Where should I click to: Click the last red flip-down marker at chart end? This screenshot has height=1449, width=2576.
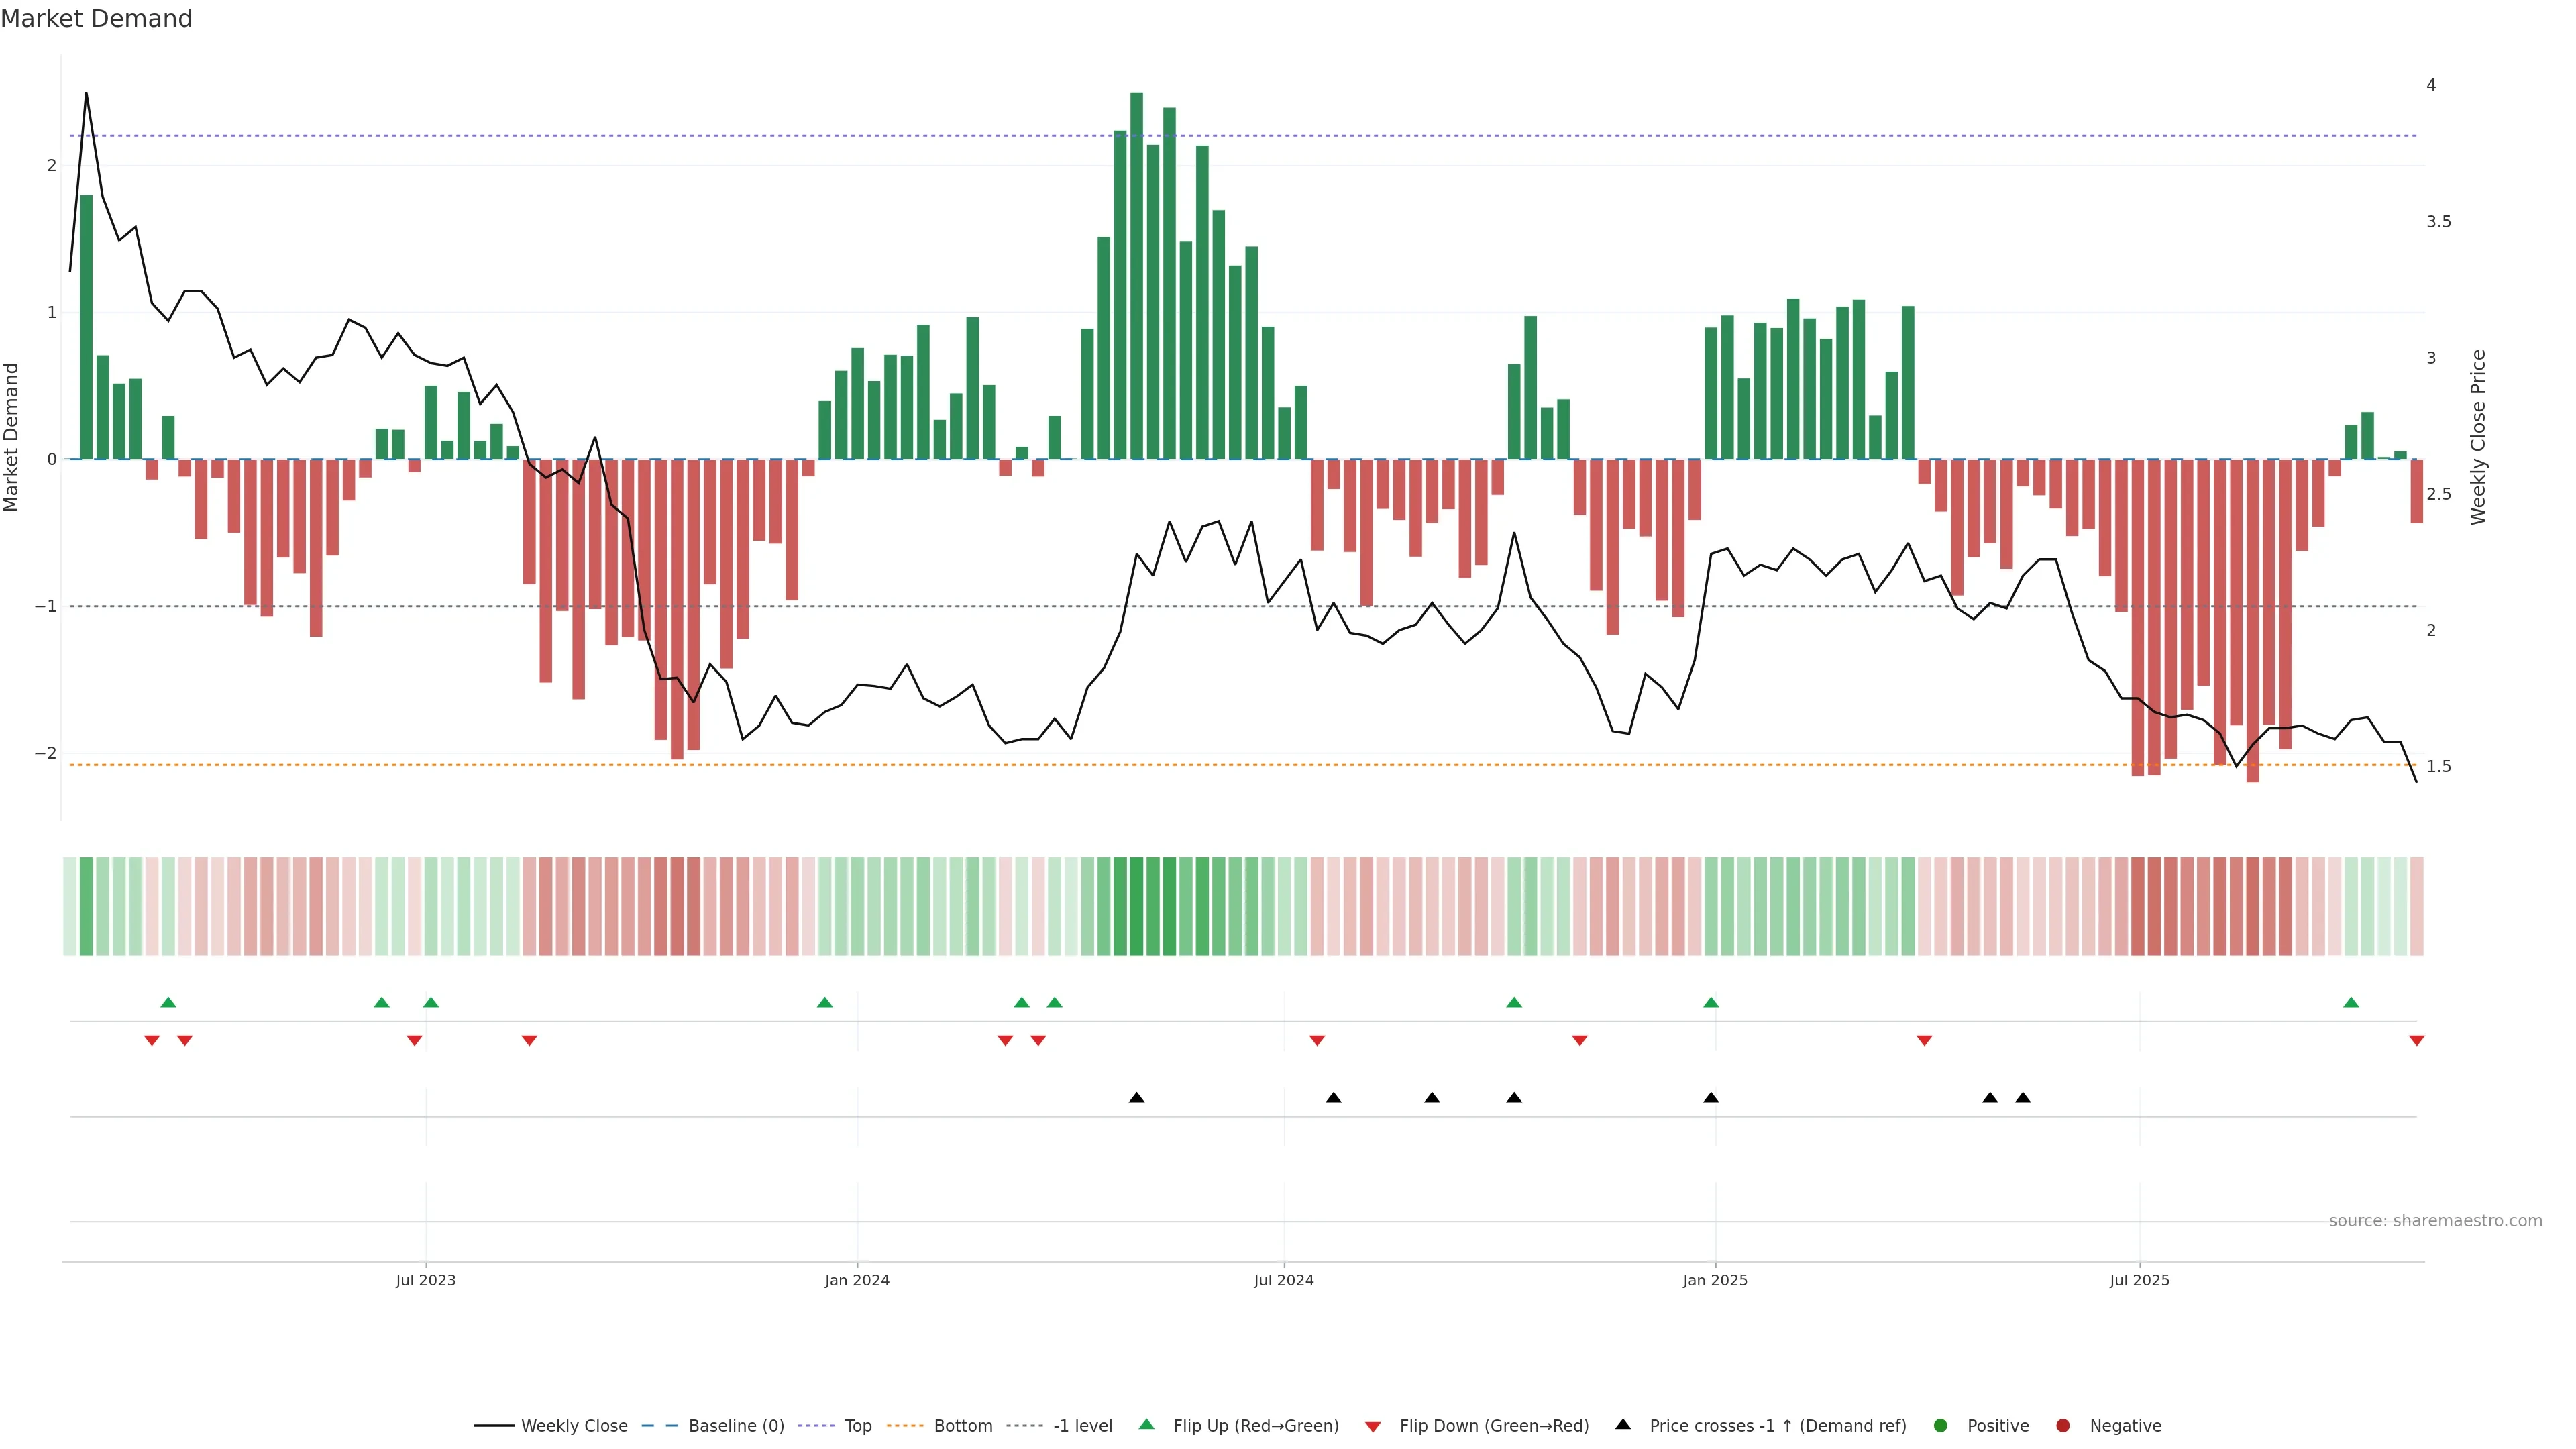click(x=2417, y=1041)
